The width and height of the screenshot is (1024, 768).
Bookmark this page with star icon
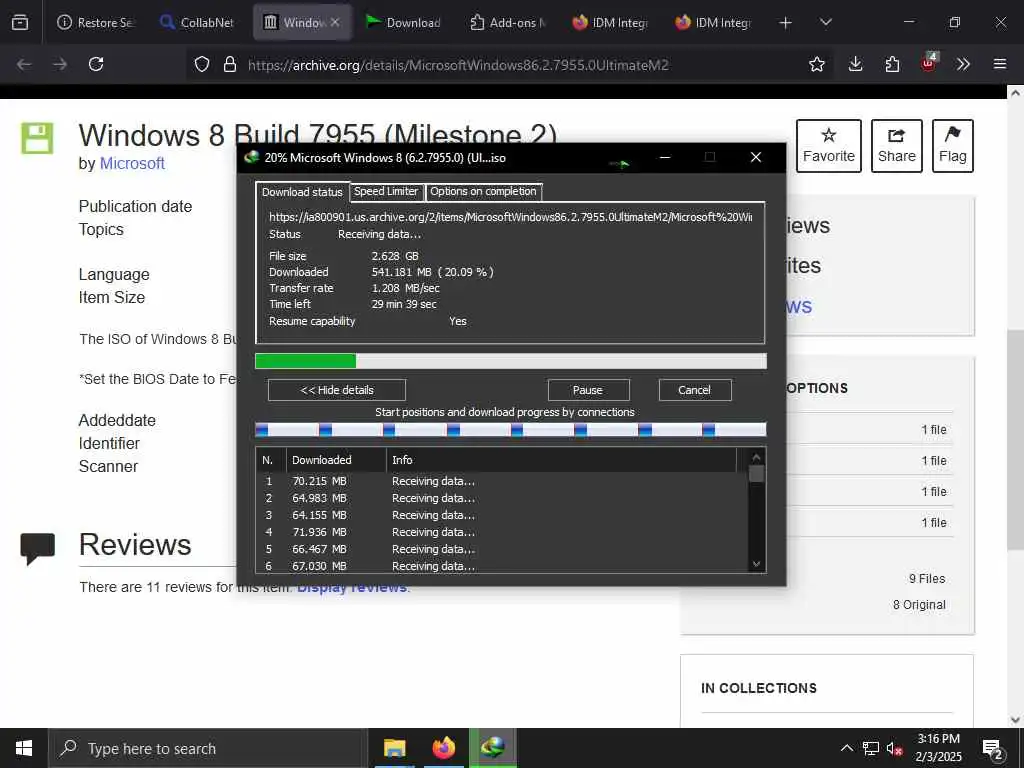[816, 64]
